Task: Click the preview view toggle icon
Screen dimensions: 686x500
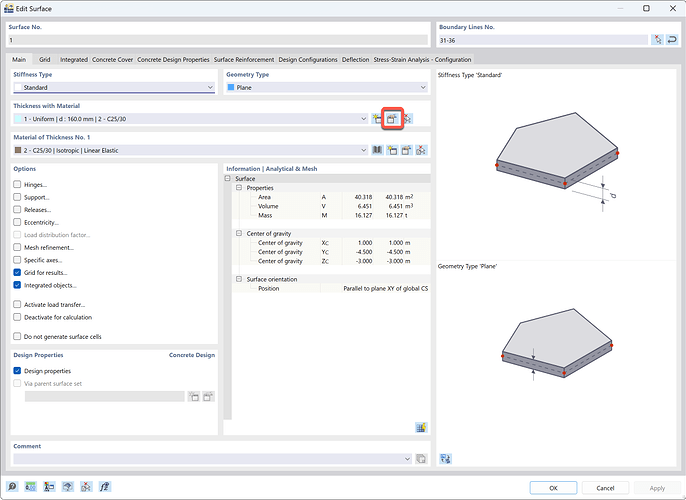Action: (x=445, y=458)
